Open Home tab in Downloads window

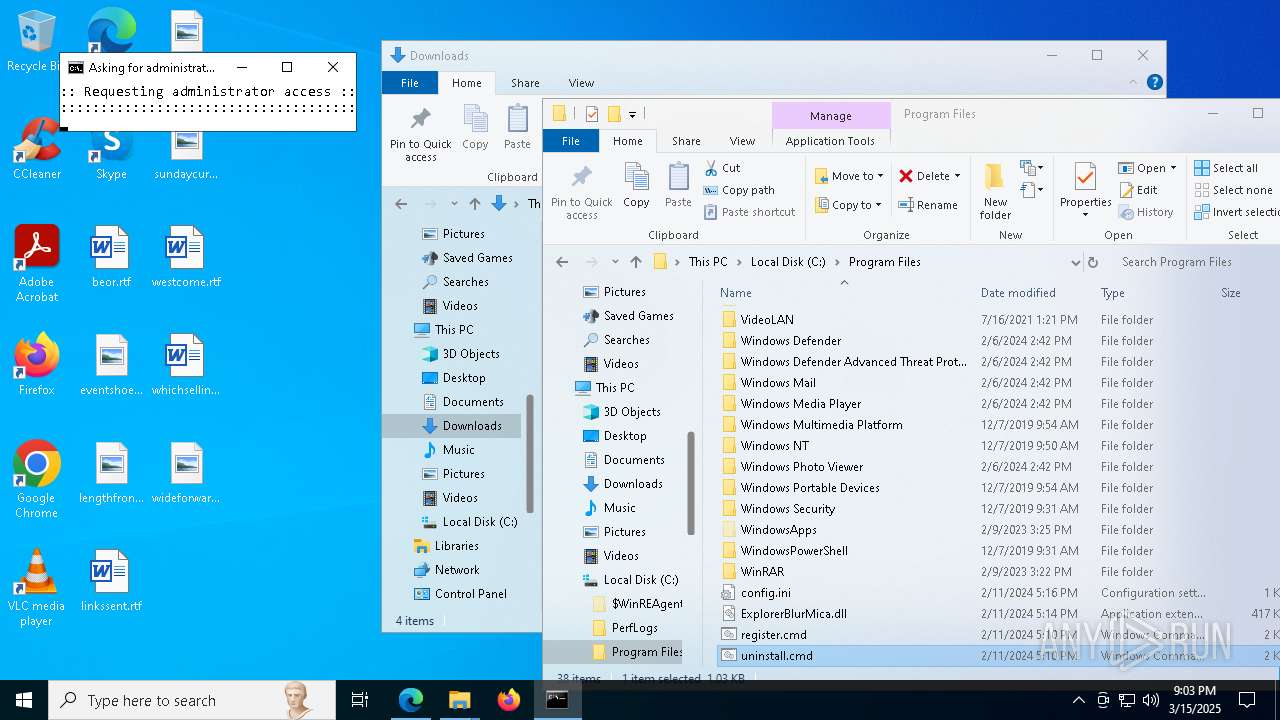click(466, 83)
